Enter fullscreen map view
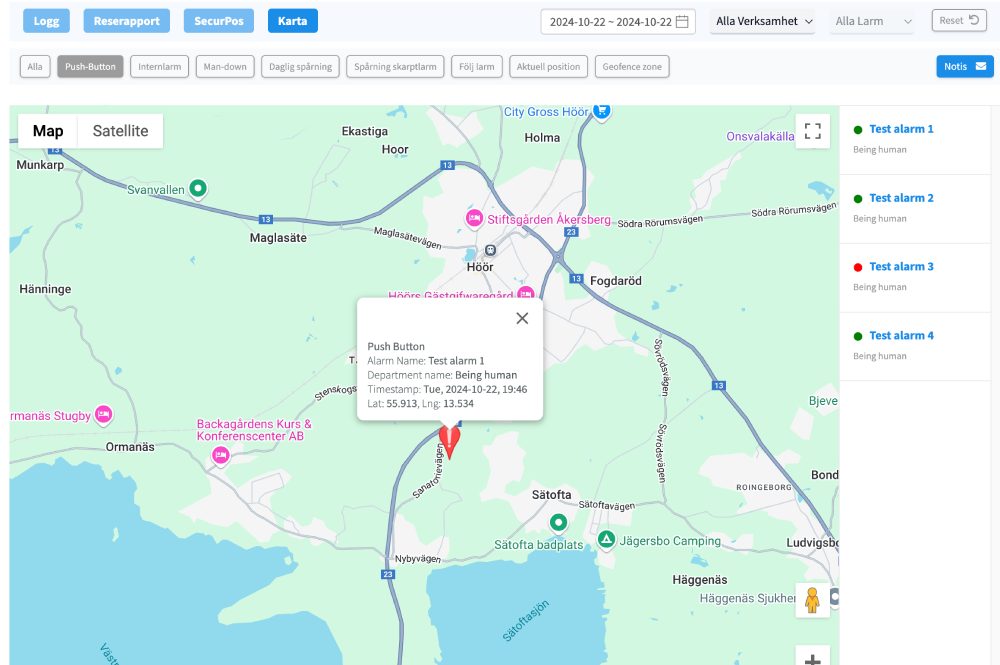The image size is (1000, 665). [x=813, y=131]
